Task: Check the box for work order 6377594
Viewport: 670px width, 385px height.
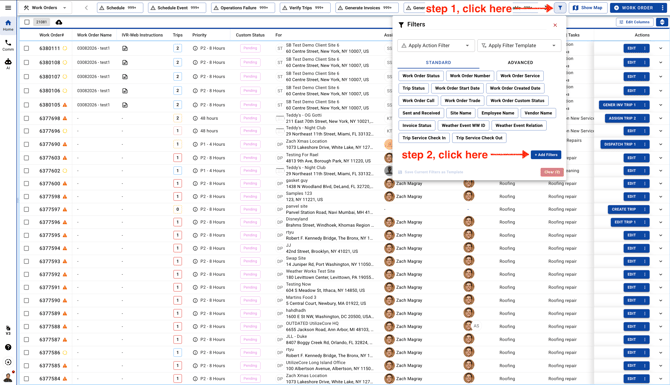Action: tap(26, 248)
